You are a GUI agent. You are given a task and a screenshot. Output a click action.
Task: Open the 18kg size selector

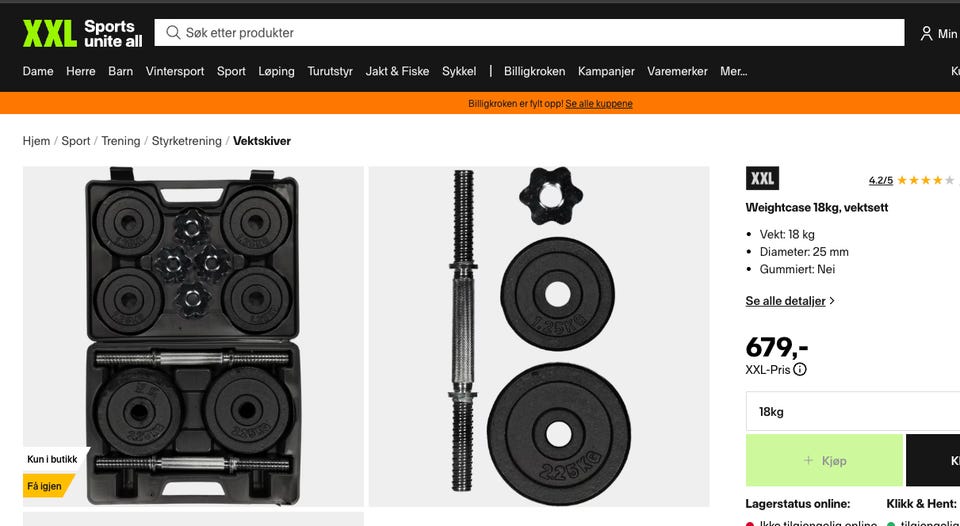tap(853, 411)
